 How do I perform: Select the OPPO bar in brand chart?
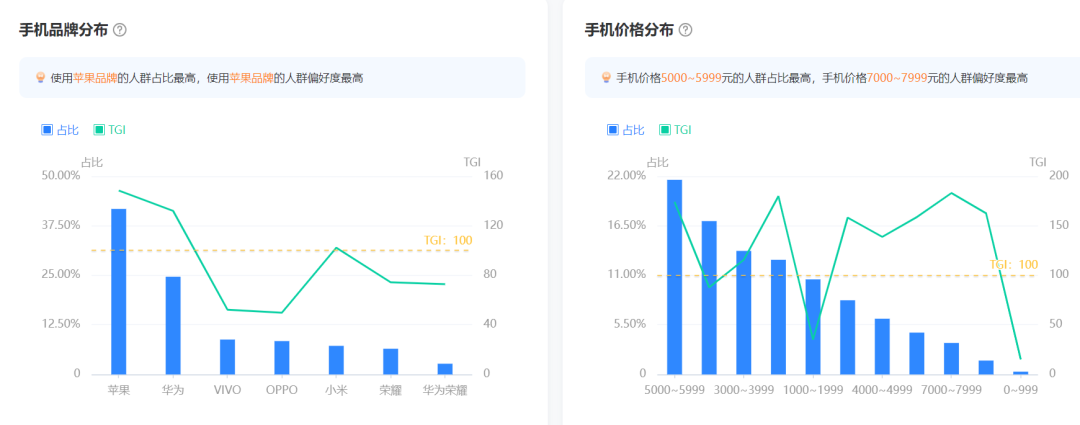pyautogui.click(x=282, y=357)
